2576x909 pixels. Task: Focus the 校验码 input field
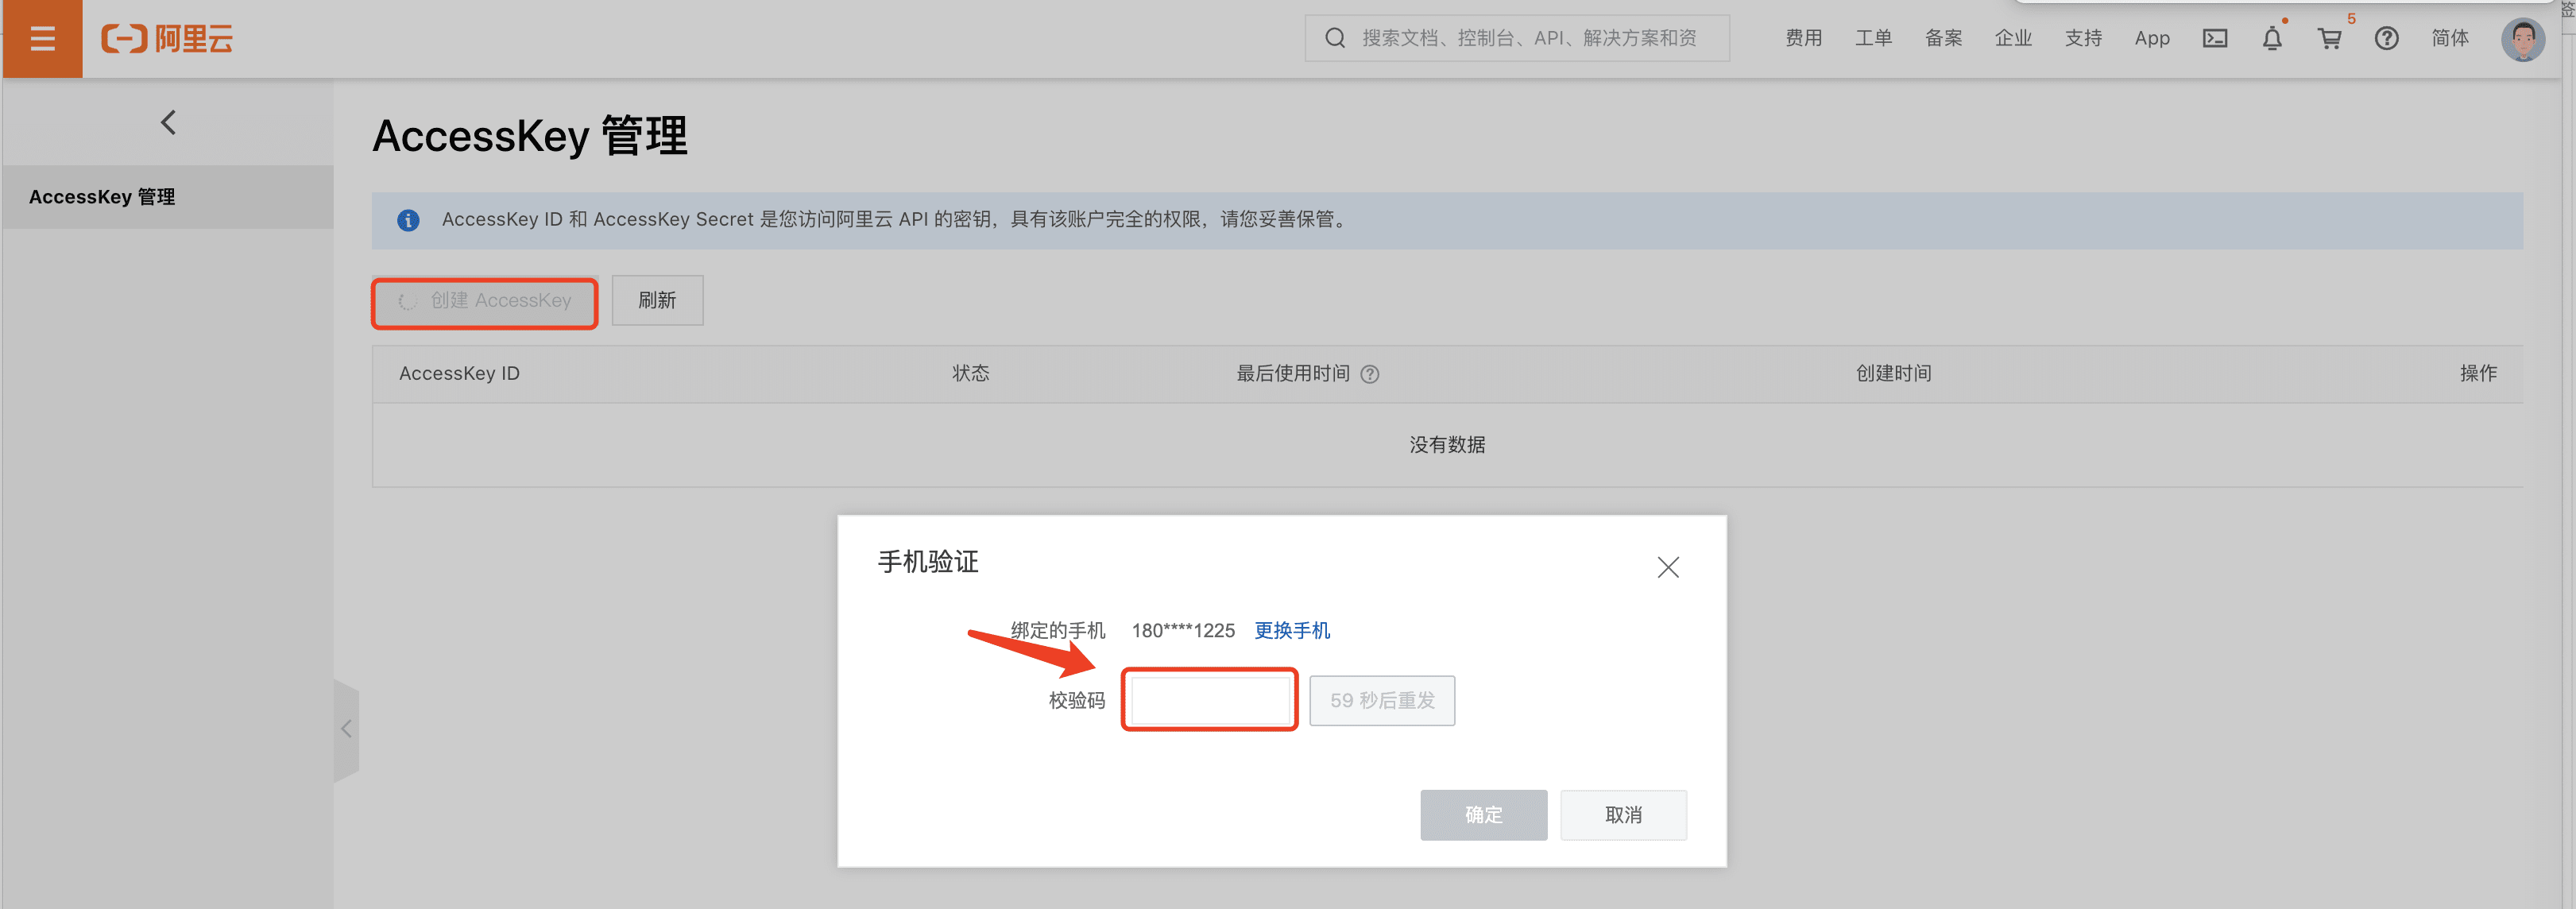[x=1210, y=701]
